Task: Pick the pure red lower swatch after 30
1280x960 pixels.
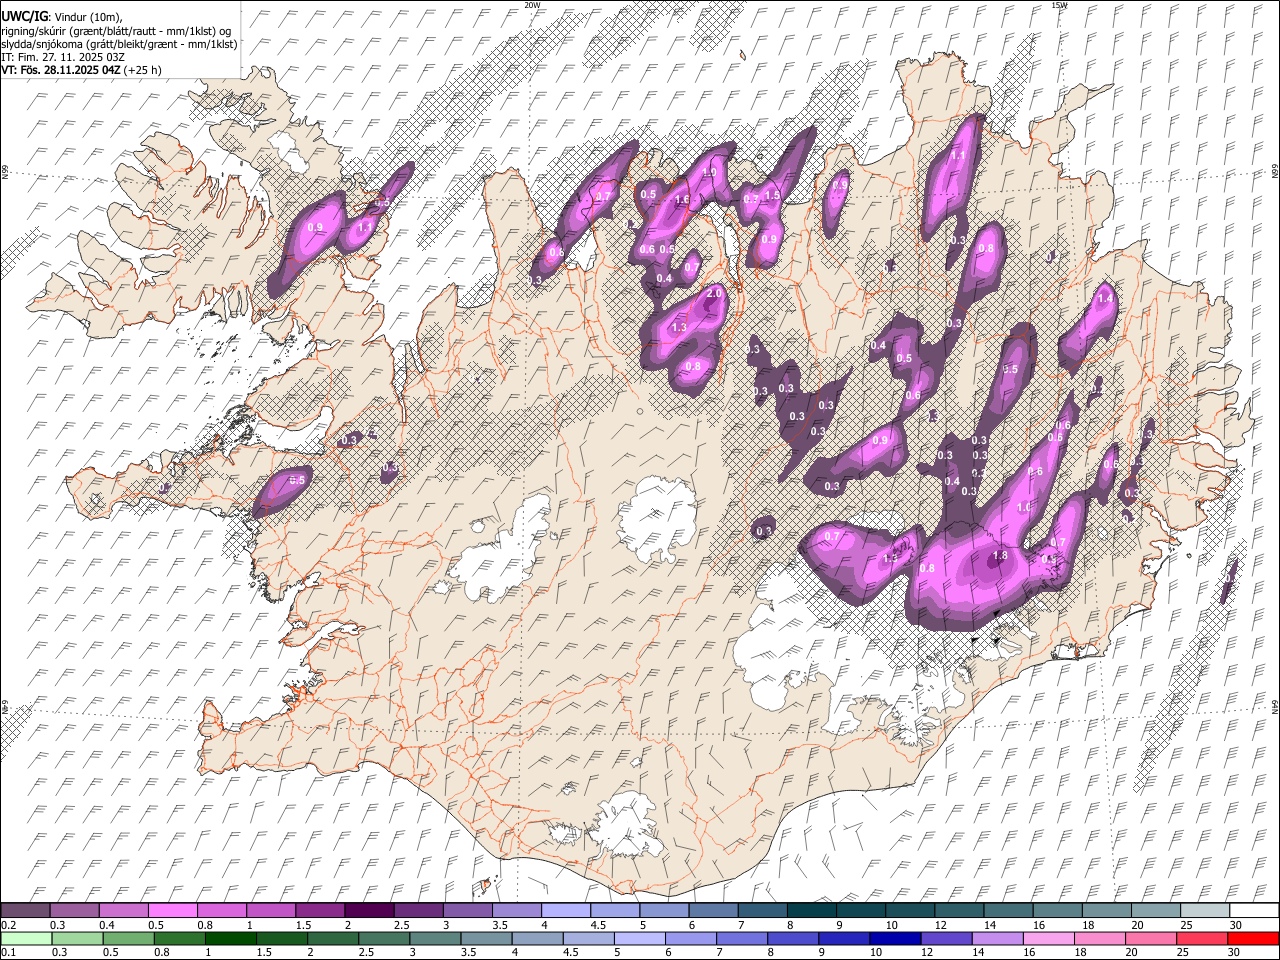Action: point(1254,938)
